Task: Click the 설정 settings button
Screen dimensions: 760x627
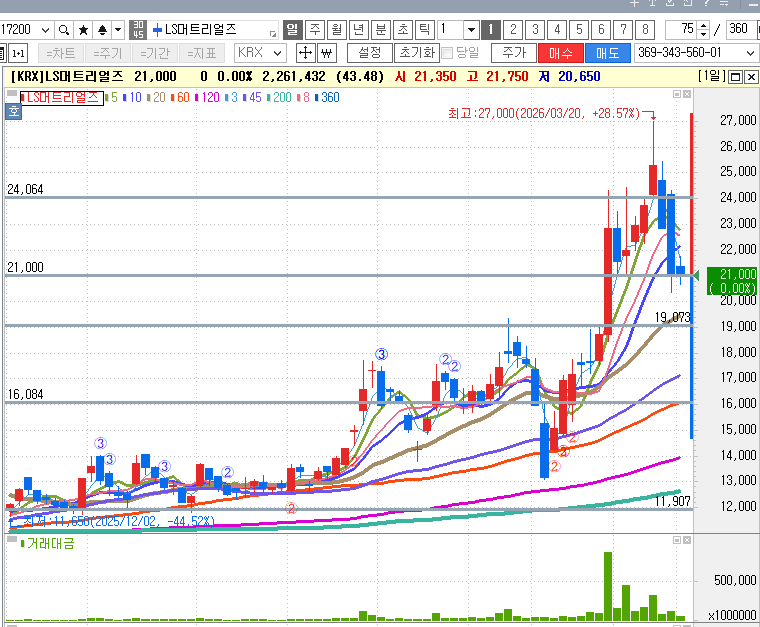Action: coord(370,53)
